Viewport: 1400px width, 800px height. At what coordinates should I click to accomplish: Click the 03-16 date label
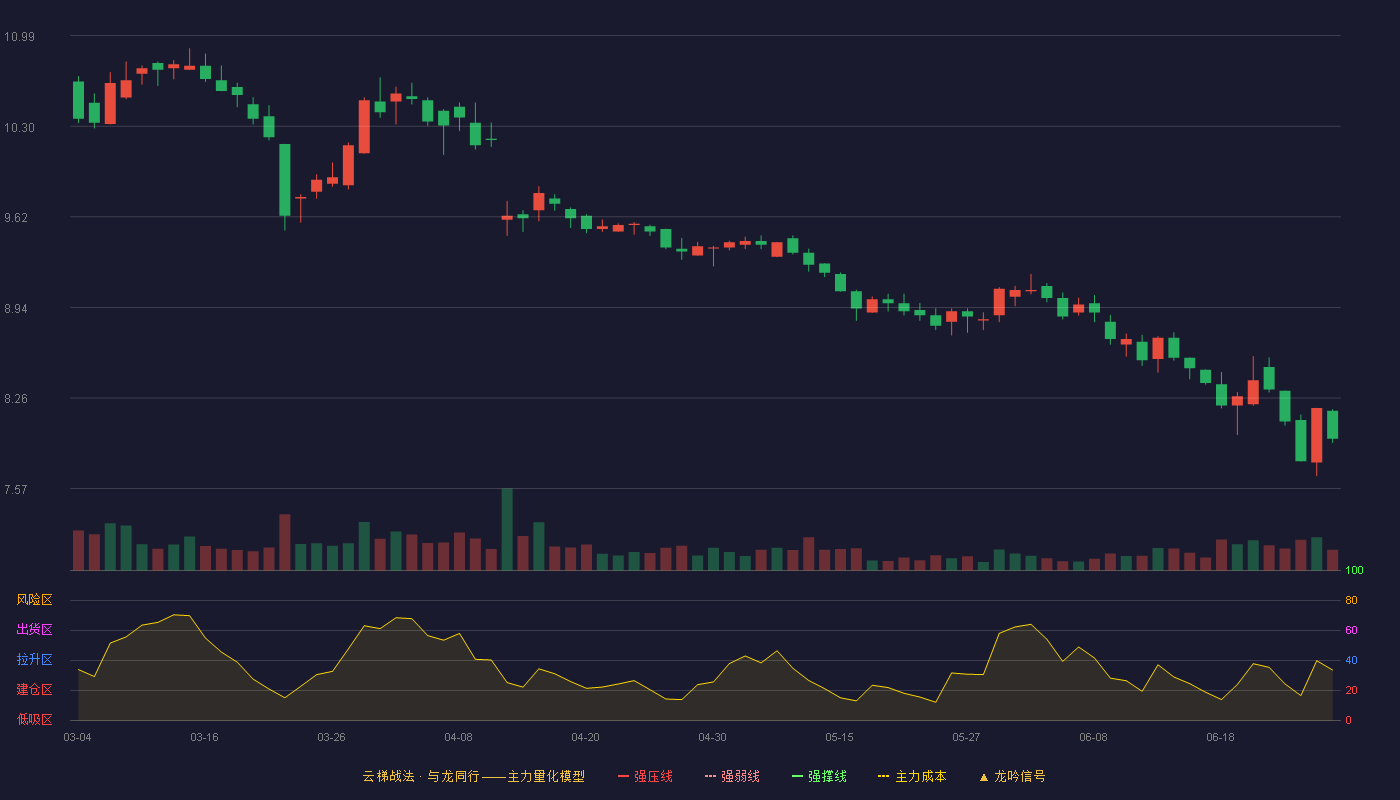204,737
